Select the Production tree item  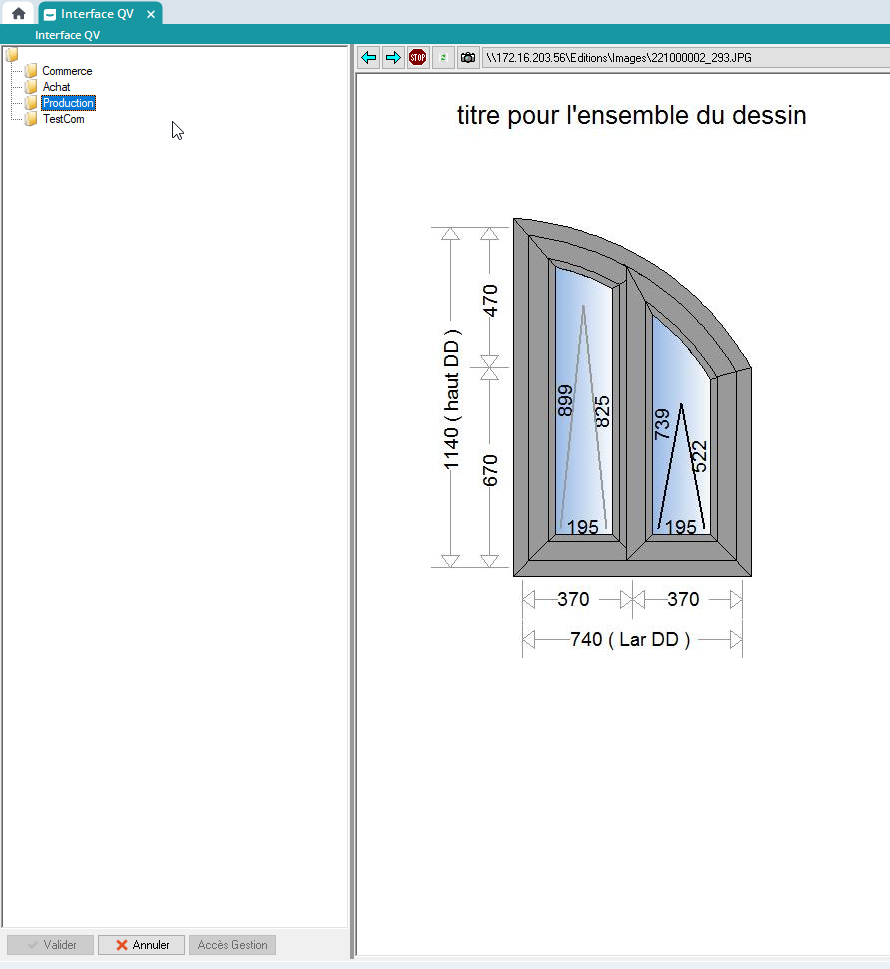tap(68, 103)
